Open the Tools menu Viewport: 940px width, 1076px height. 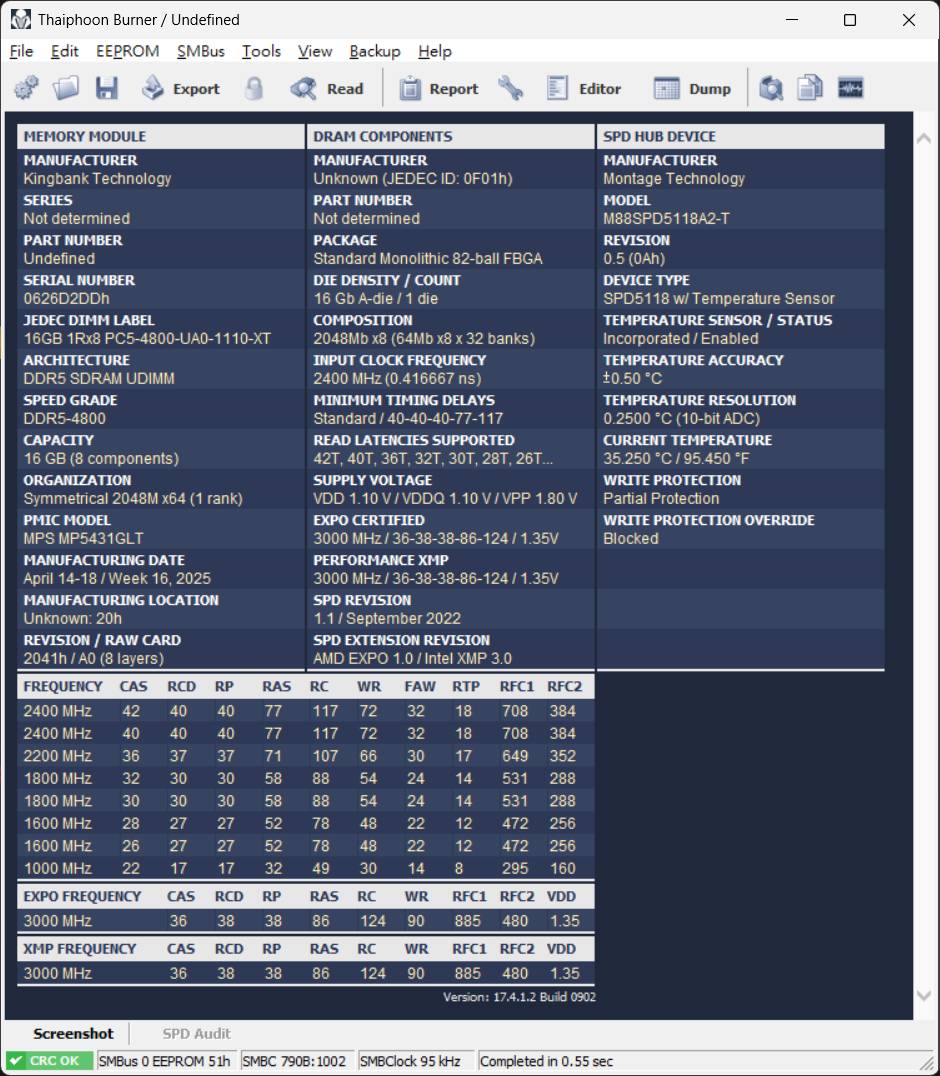pyautogui.click(x=261, y=51)
